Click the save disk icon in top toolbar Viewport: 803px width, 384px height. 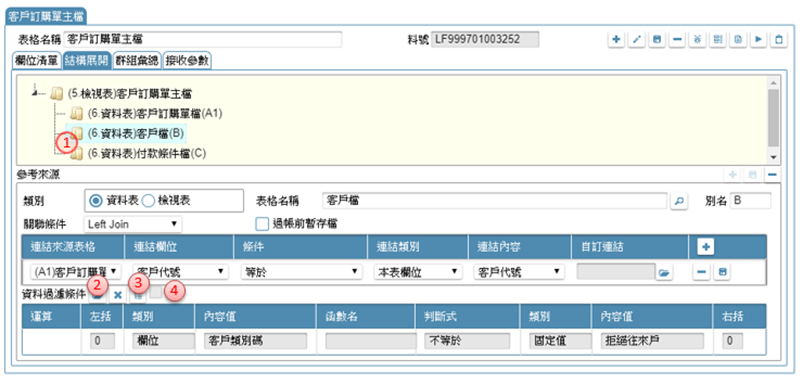click(657, 40)
